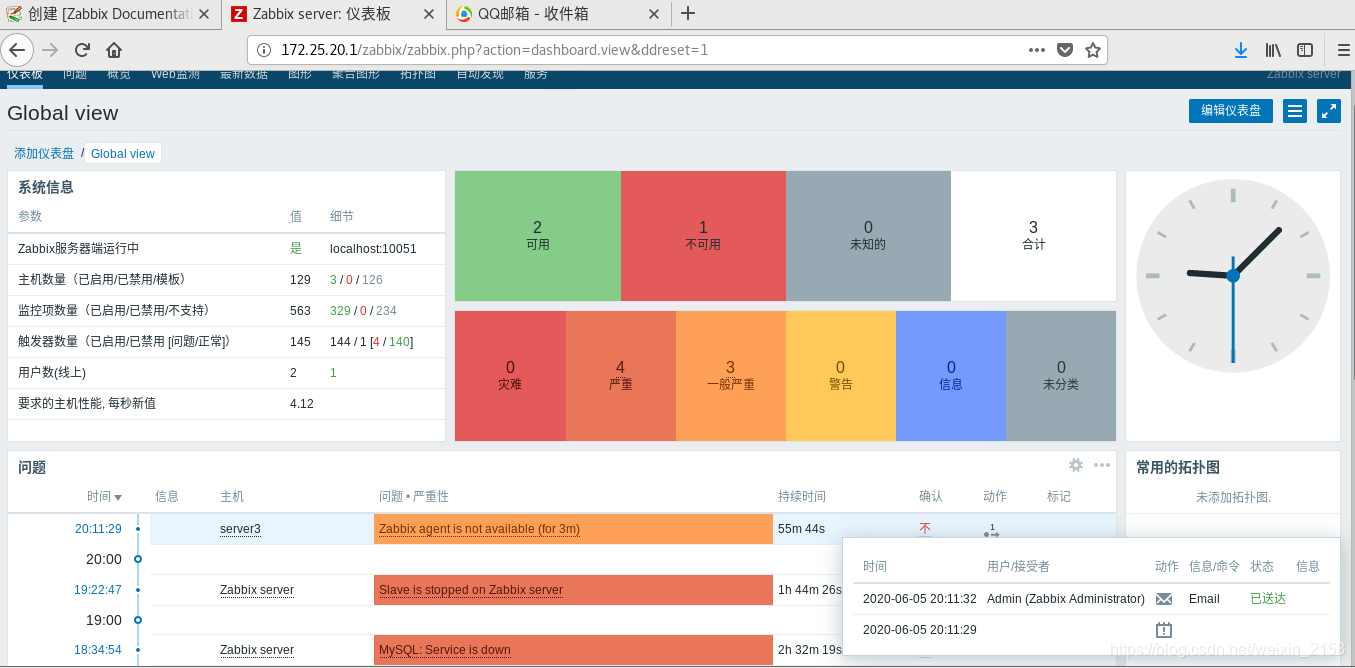Screen dimensions: 1355x668
Task: Open the Problems widget gear settings
Action: coord(1076,465)
